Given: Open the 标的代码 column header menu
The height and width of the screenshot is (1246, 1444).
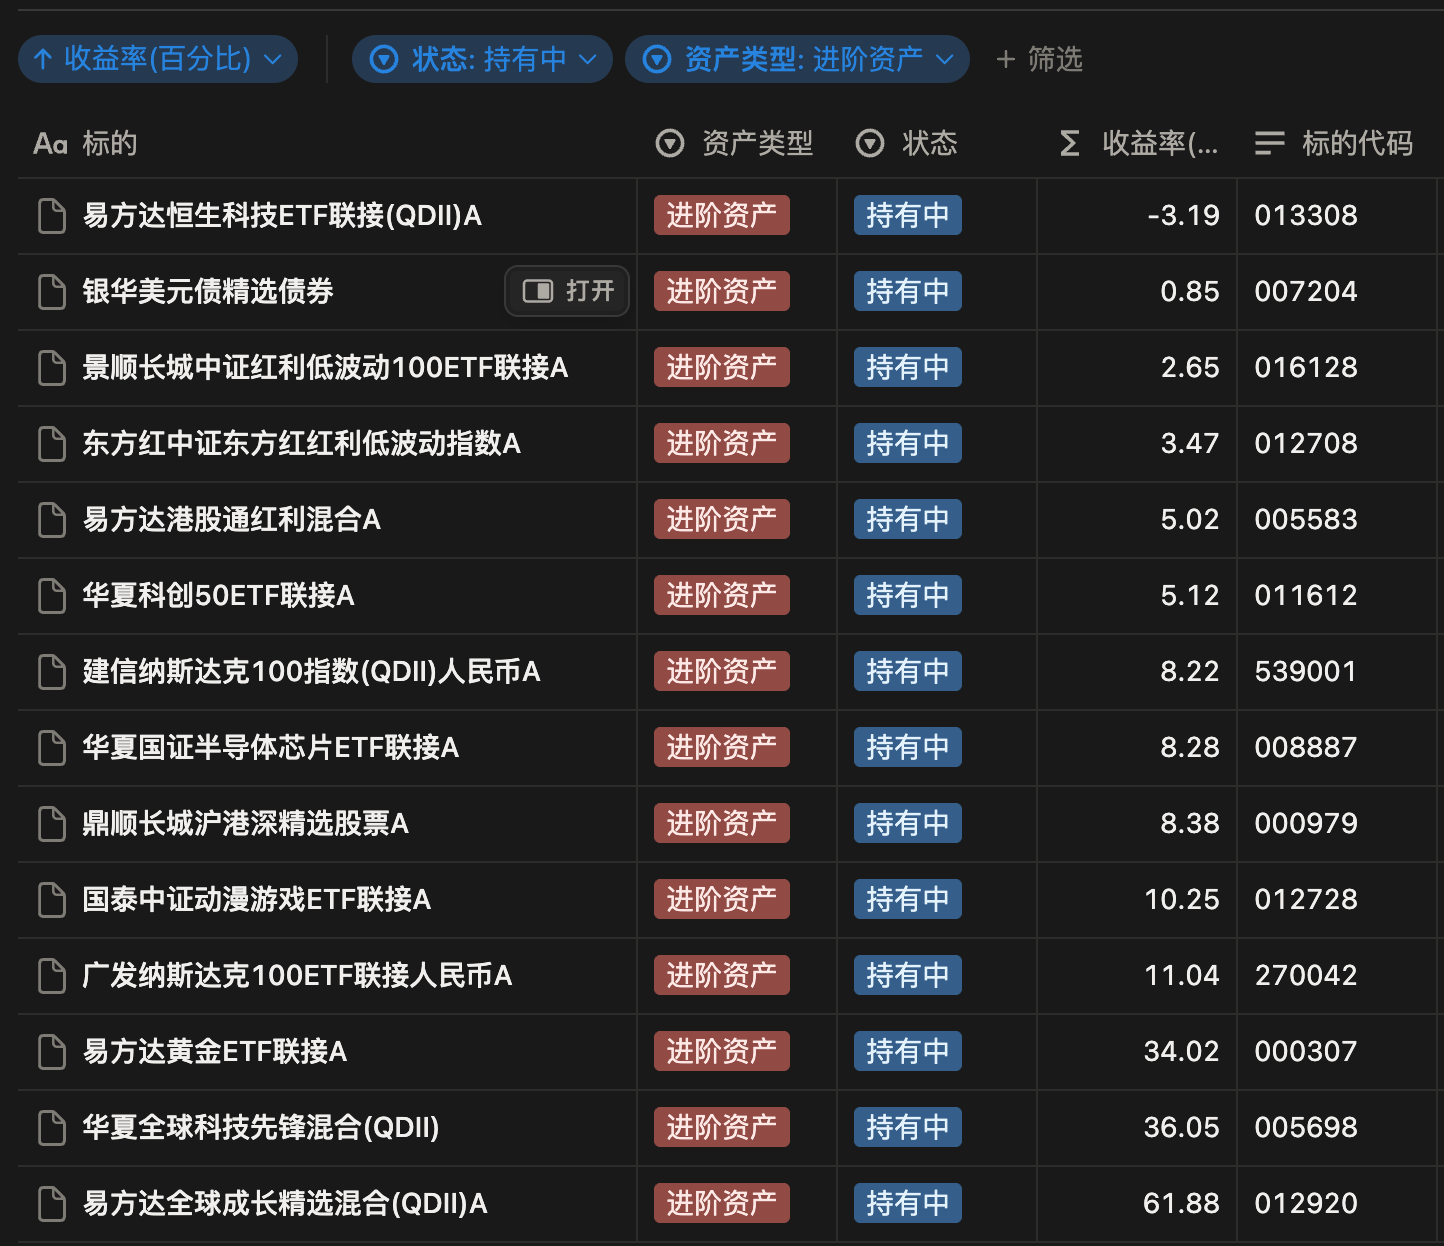Looking at the screenshot, I should (1356, 143).
